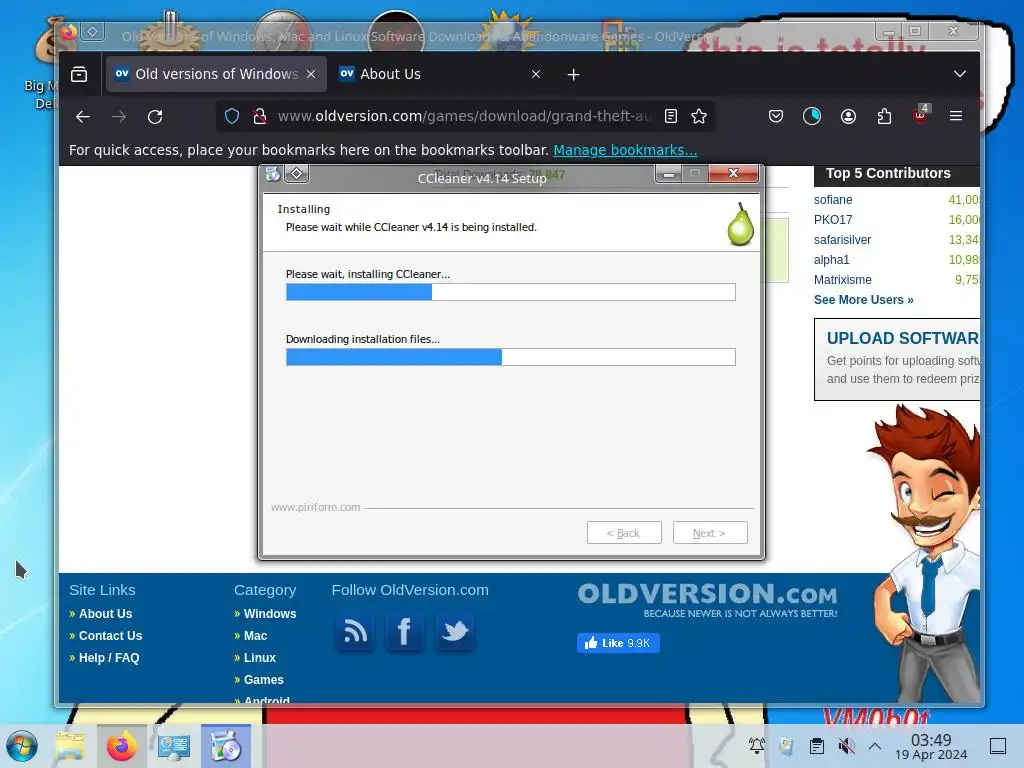
Task: Click the CCleaner Setup titlebar diamond button
Action: coord(296,174)
